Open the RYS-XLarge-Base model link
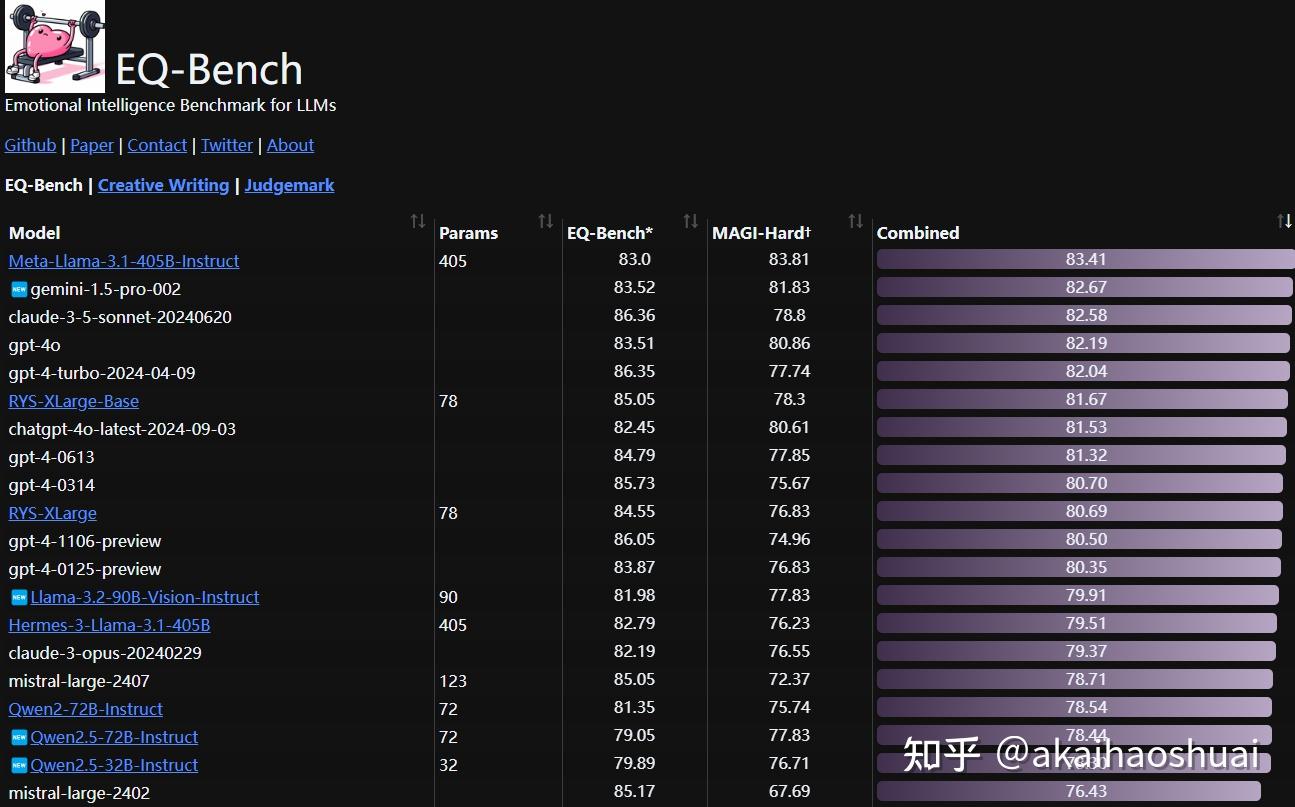 click(74, 401)
